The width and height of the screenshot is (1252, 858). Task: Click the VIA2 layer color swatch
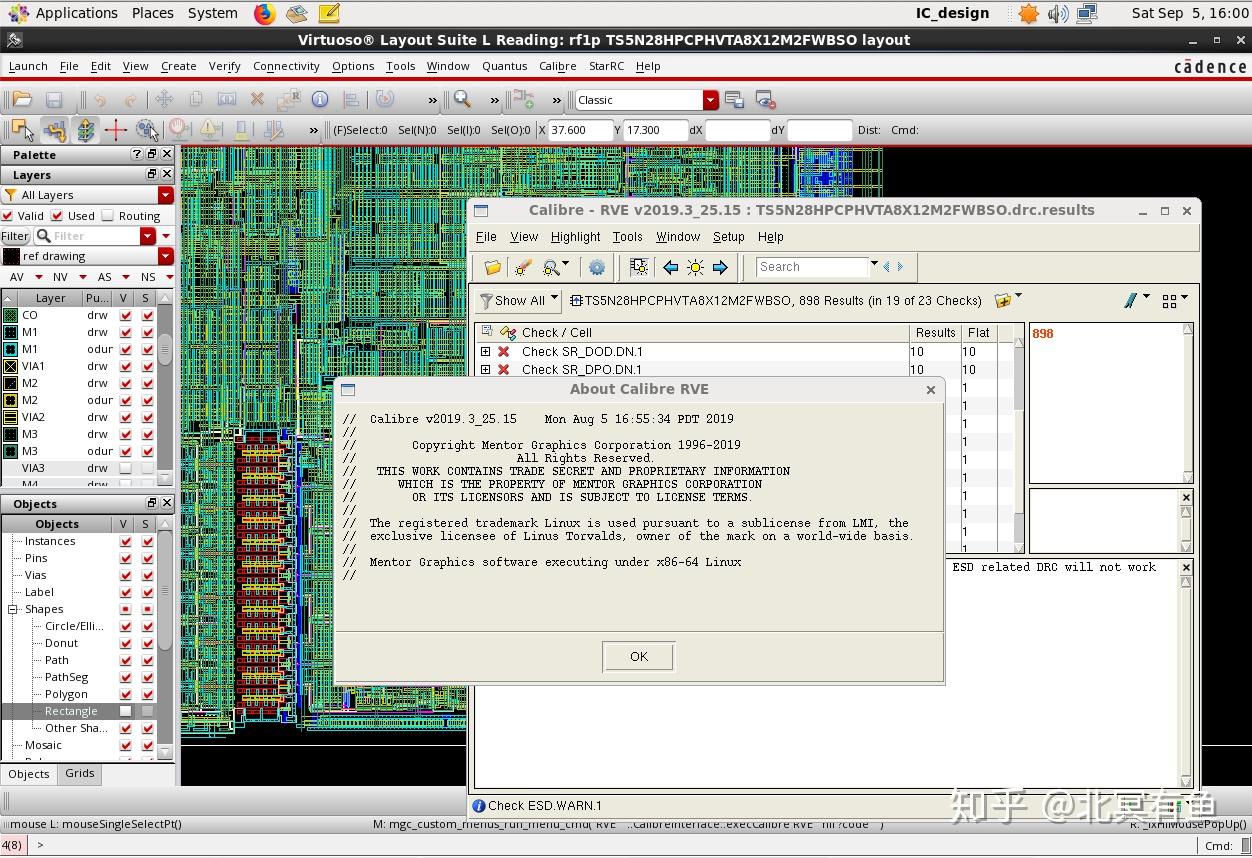(x=10, y=417)
